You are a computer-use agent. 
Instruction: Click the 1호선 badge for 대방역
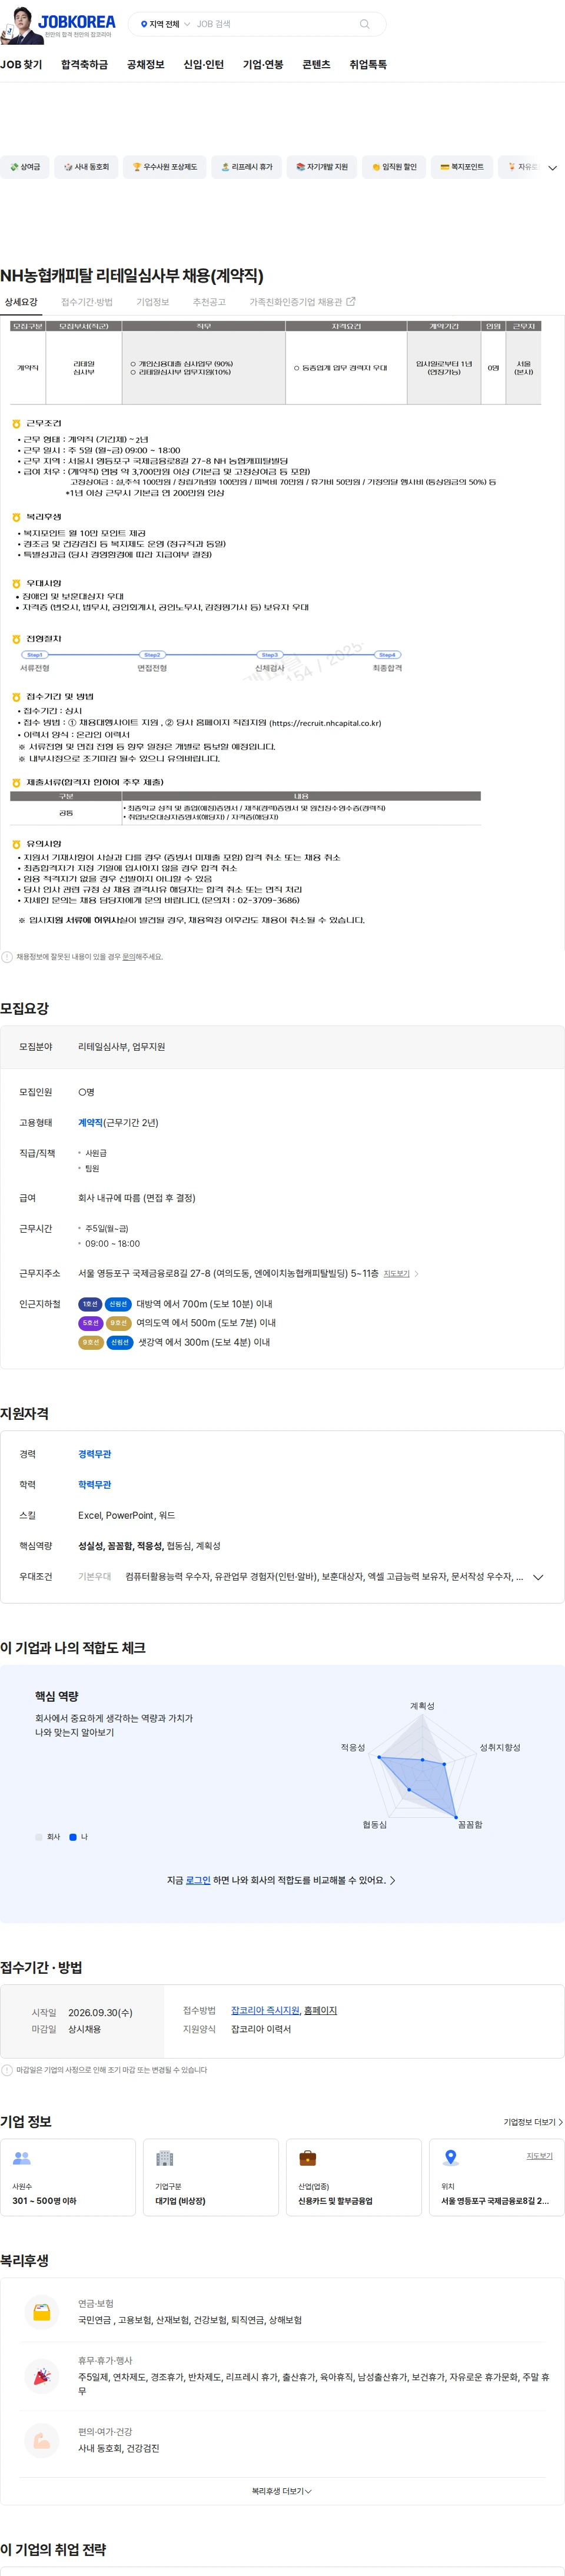pos(90,1304)
